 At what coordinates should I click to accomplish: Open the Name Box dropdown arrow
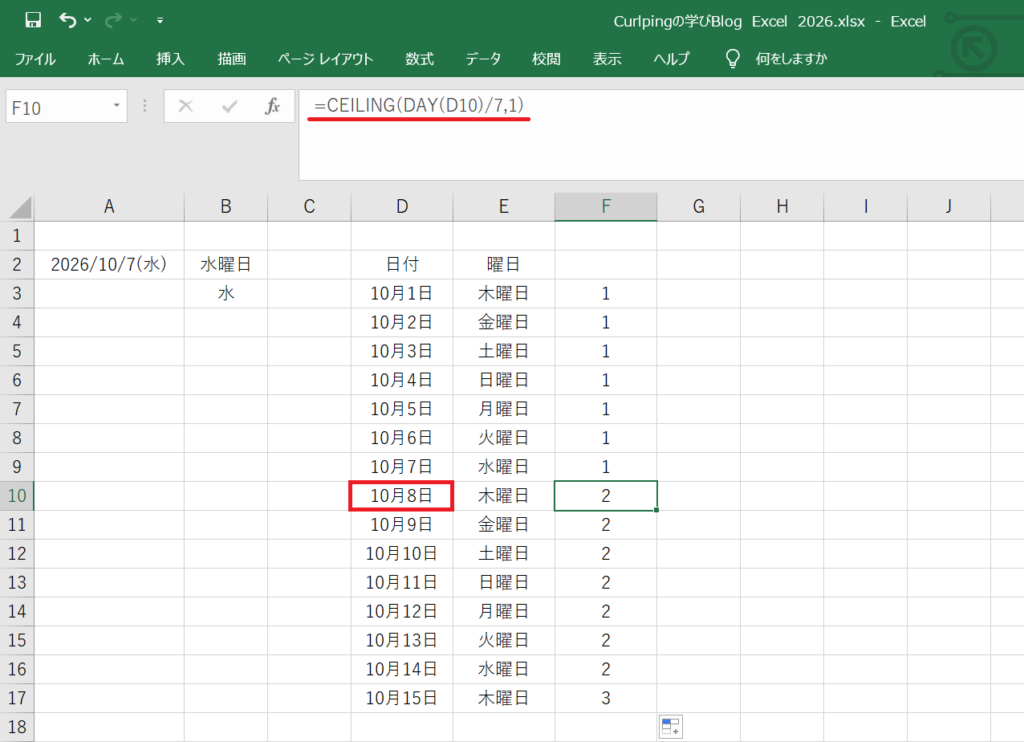coord(117,105)
